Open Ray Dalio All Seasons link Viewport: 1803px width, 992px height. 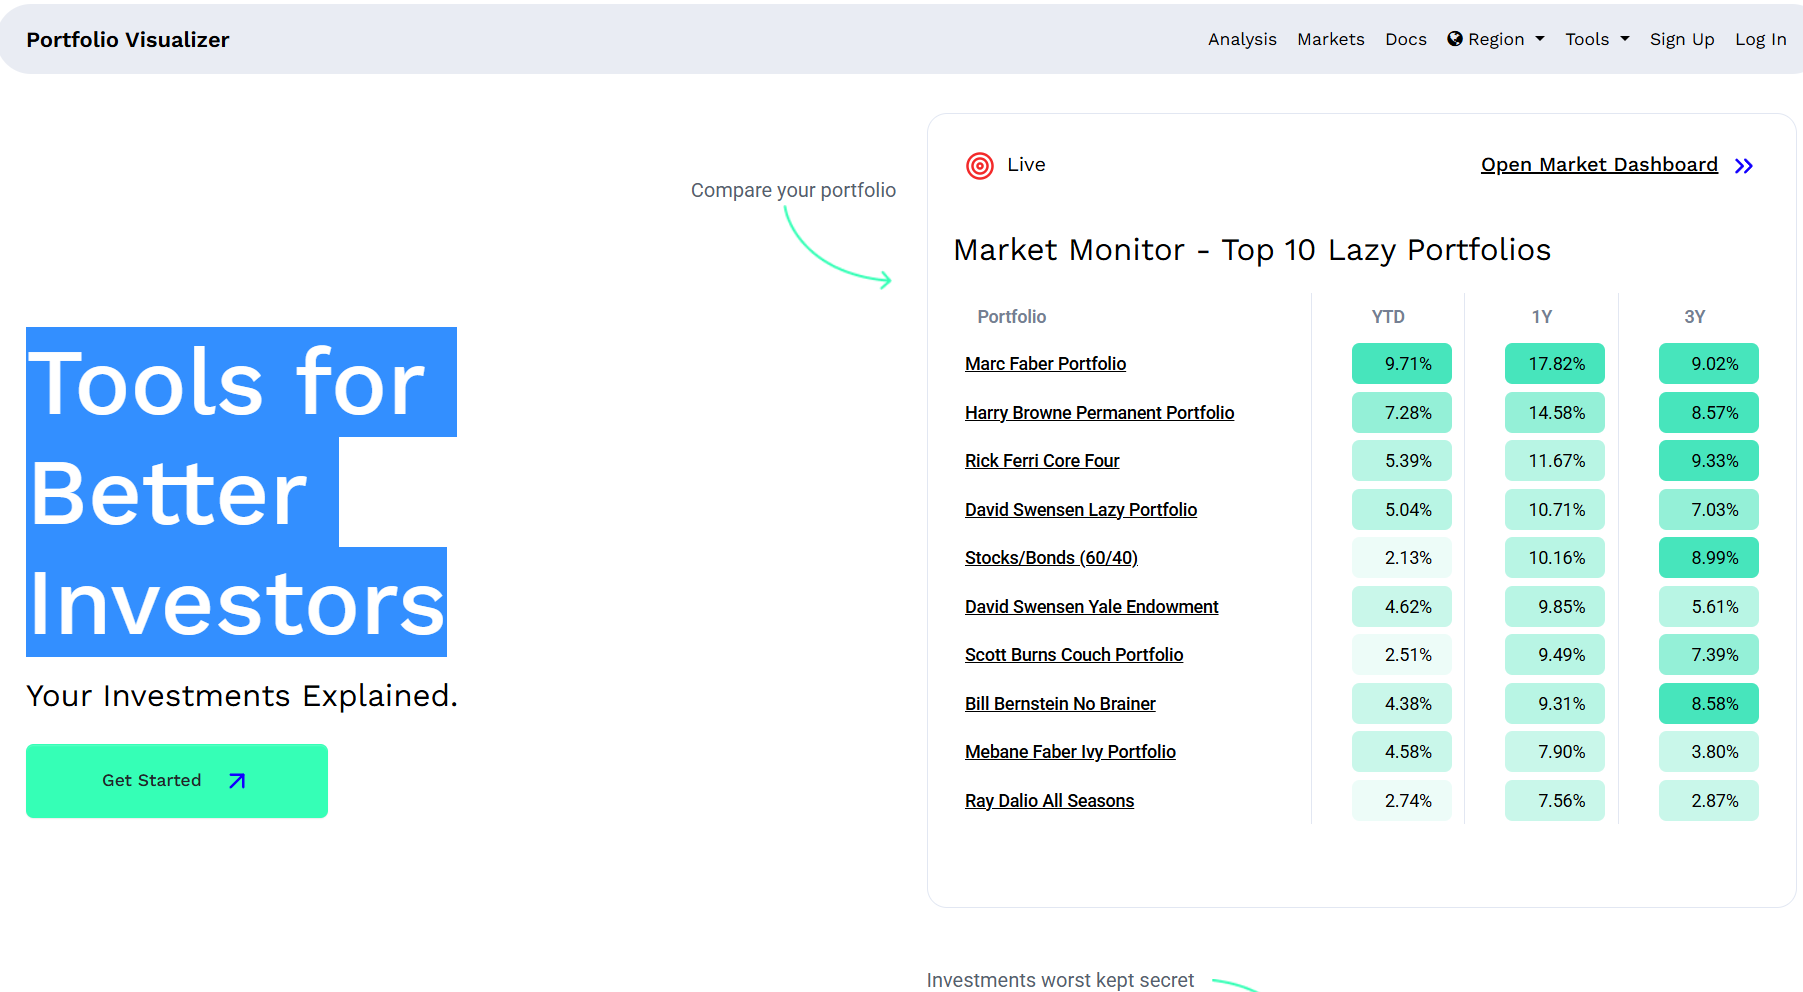(1049, 801)
